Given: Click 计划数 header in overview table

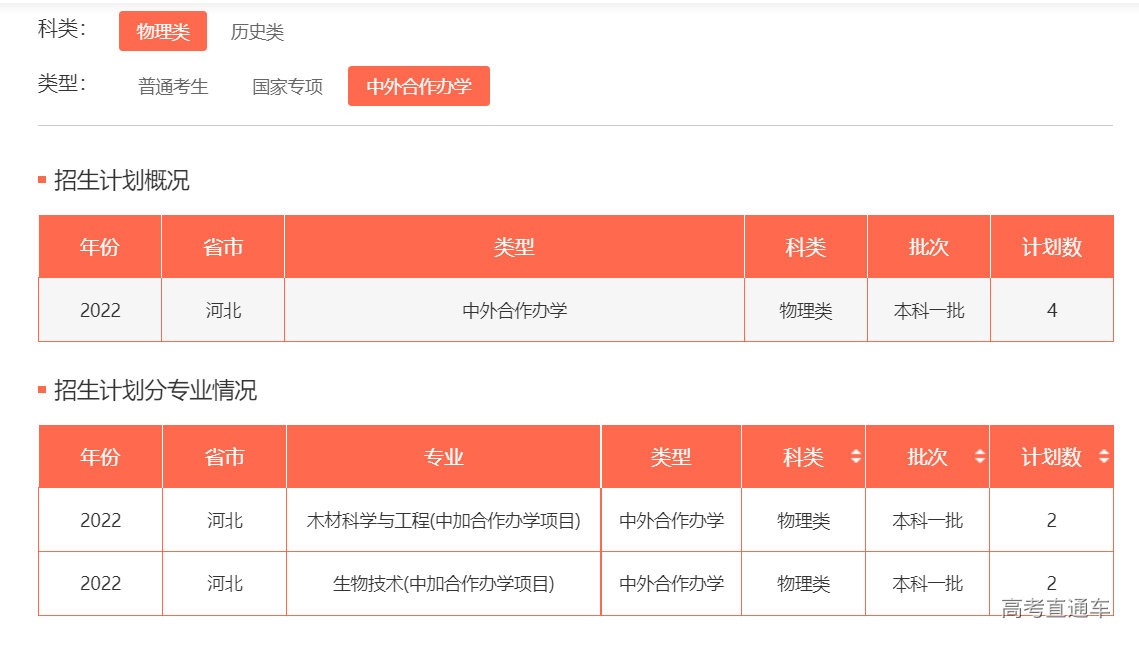Looking at the screenshot, I should pos(1051,247).
